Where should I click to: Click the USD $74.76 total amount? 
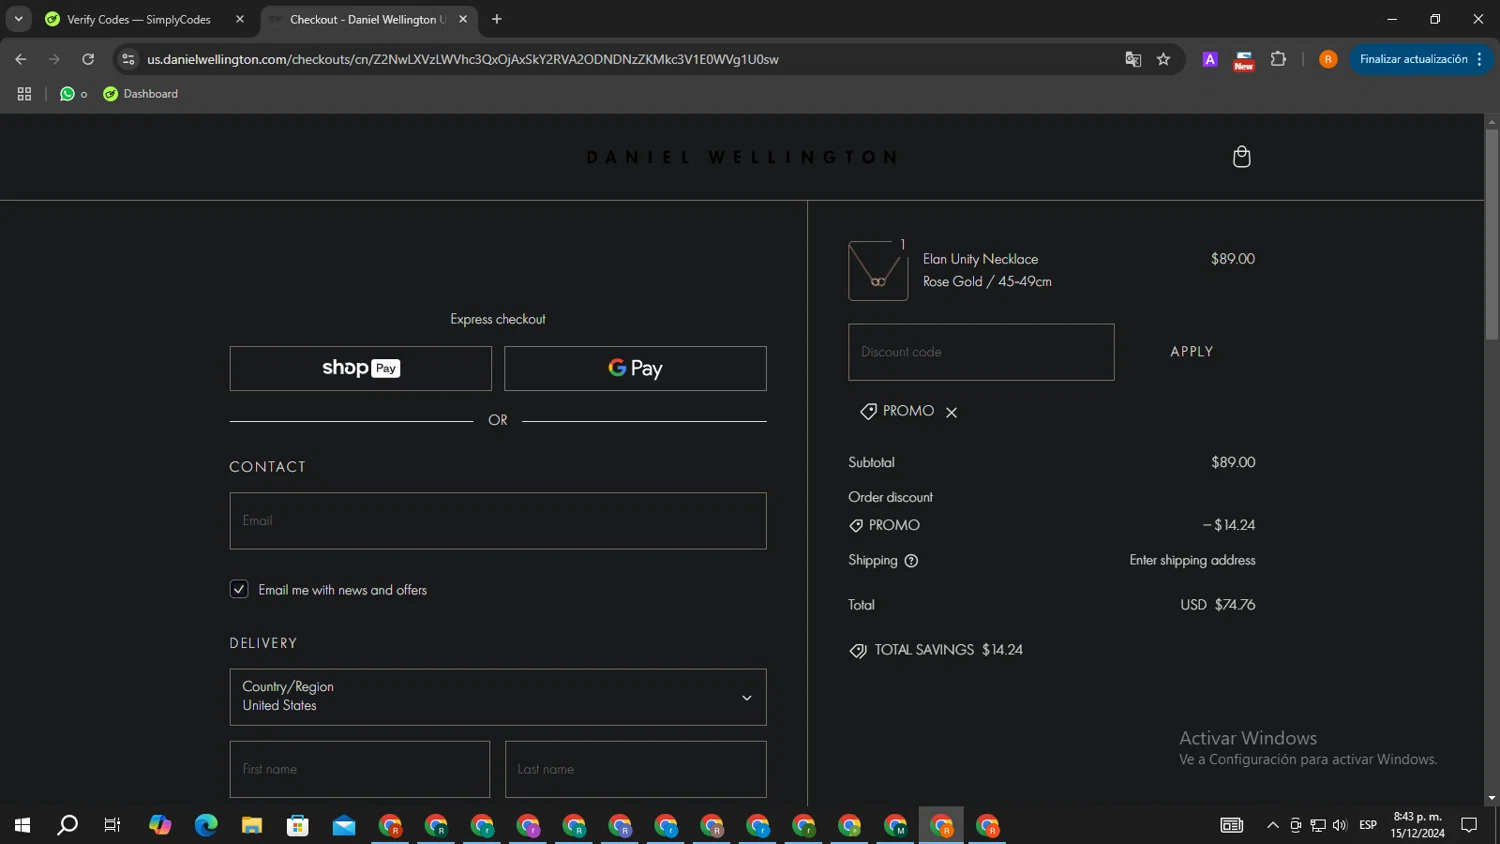pos(1217,605)
